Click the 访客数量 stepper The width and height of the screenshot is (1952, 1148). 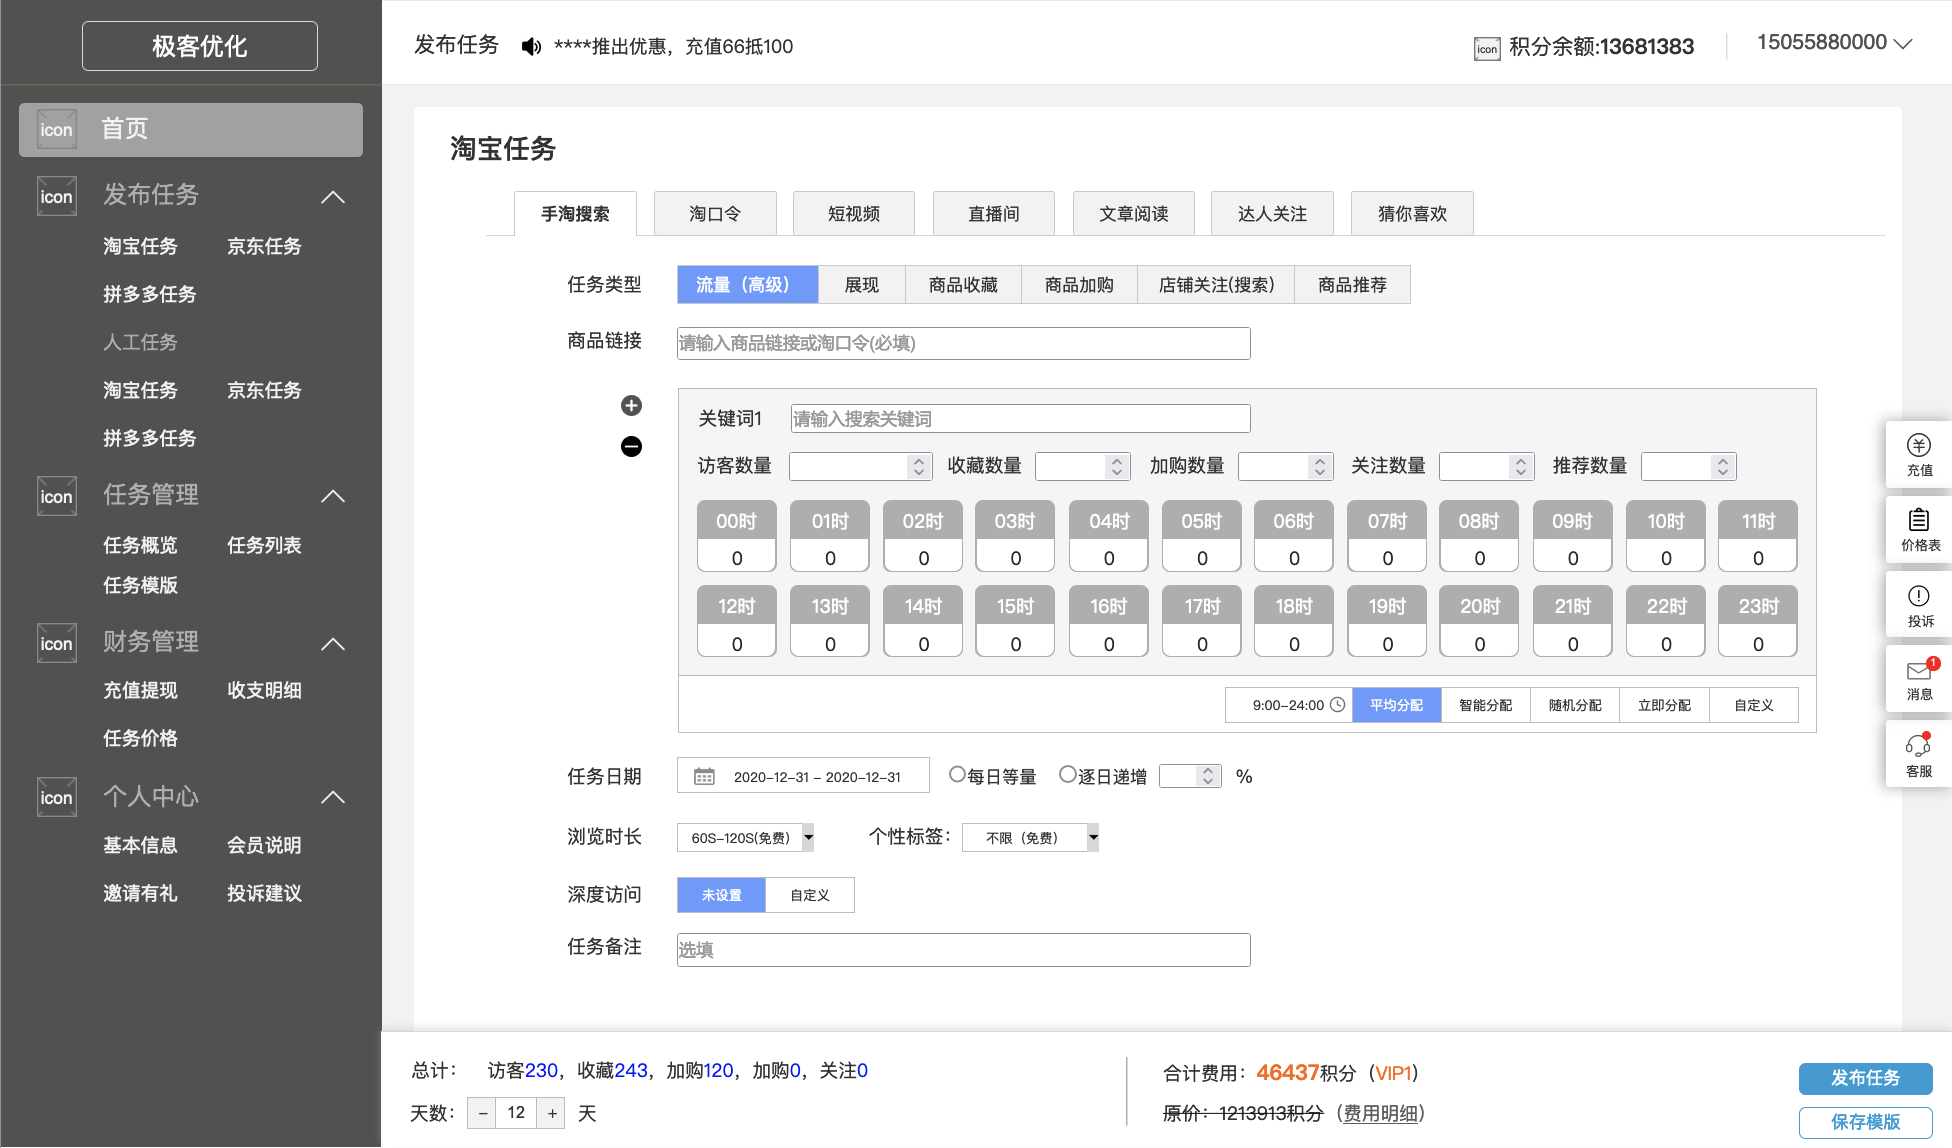[x=919, y=466]
